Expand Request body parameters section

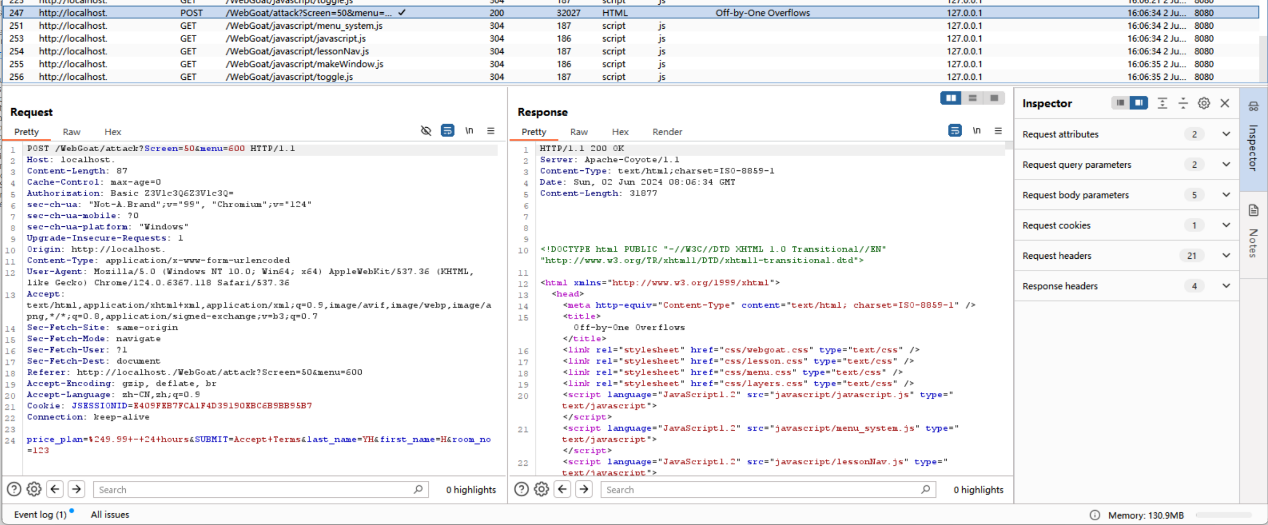pos(1227,195)
